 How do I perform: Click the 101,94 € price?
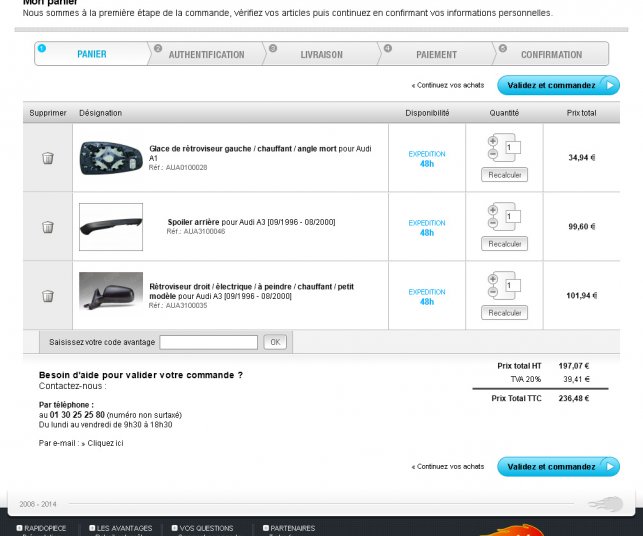[x=581, y=296]
